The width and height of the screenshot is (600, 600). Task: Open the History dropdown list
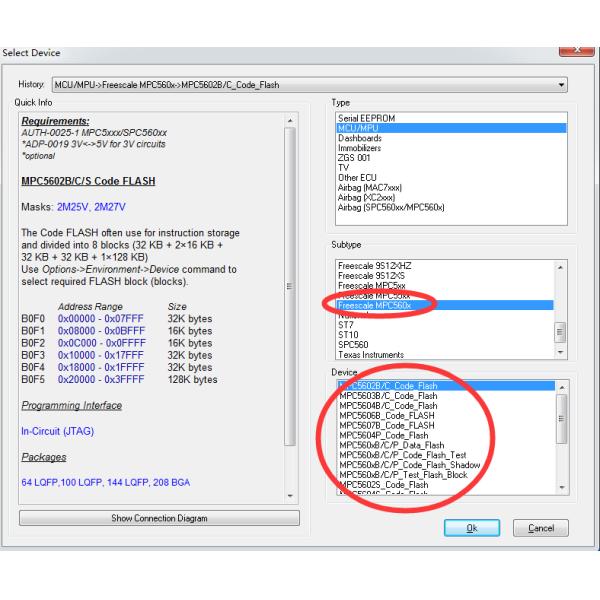point(561,85)
